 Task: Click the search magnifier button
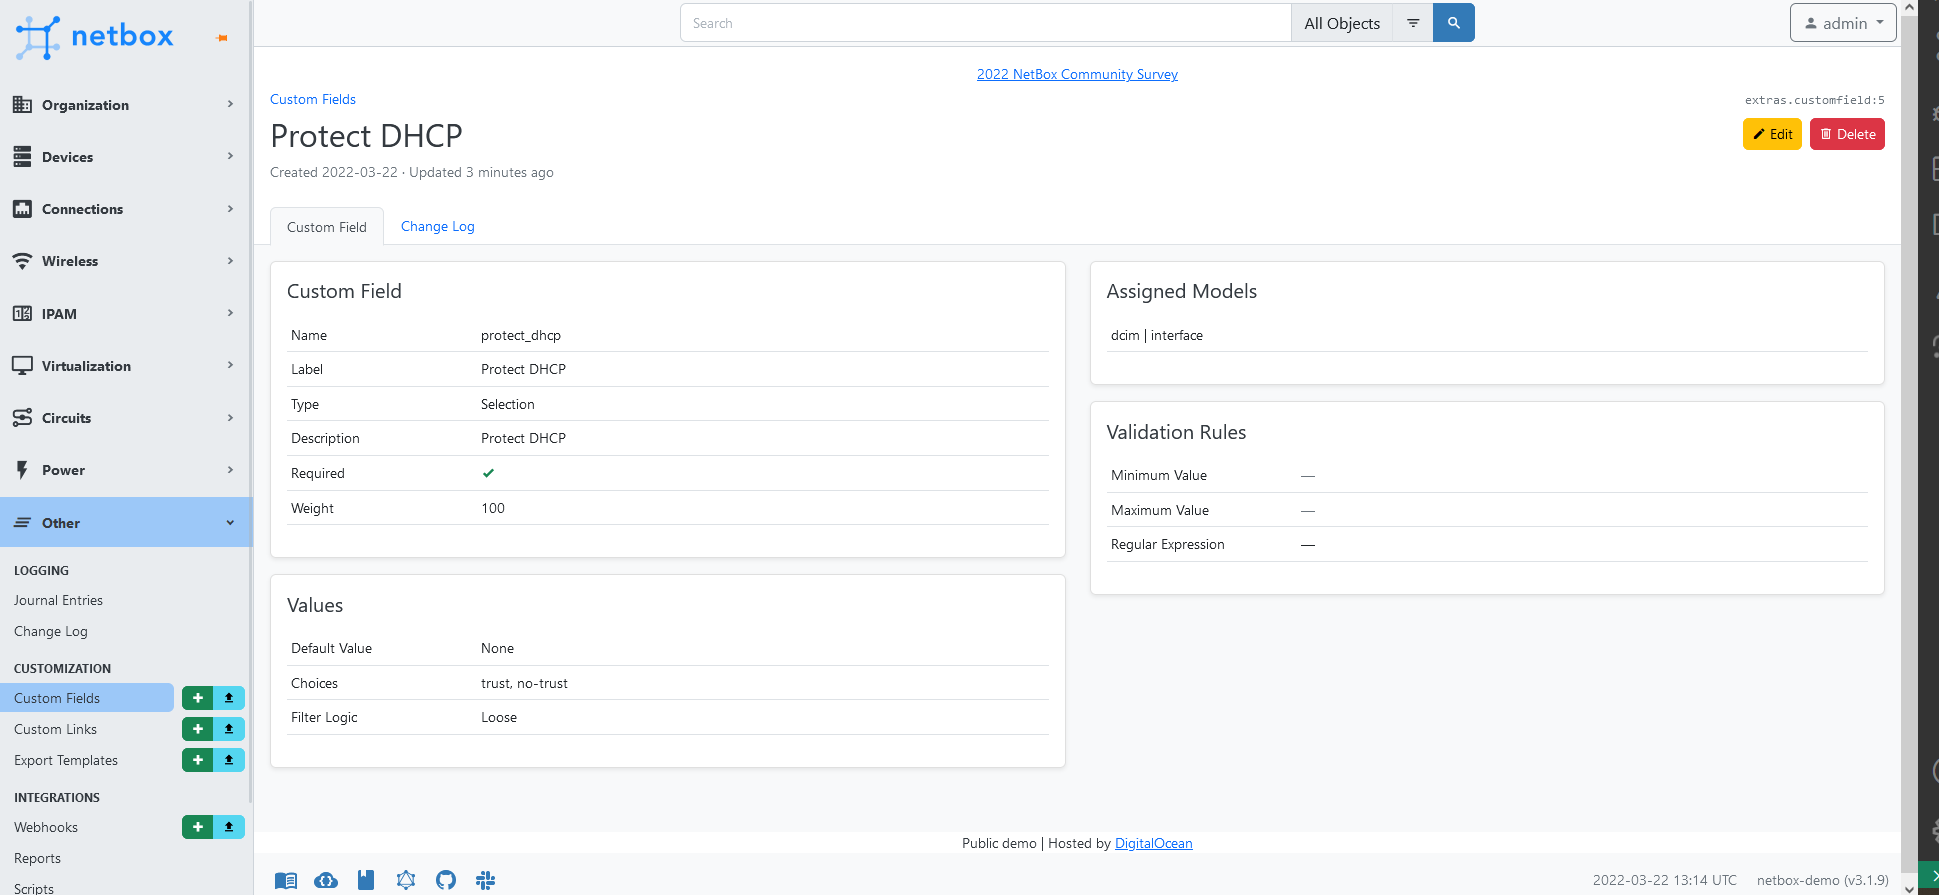(x=1454, y=23)
